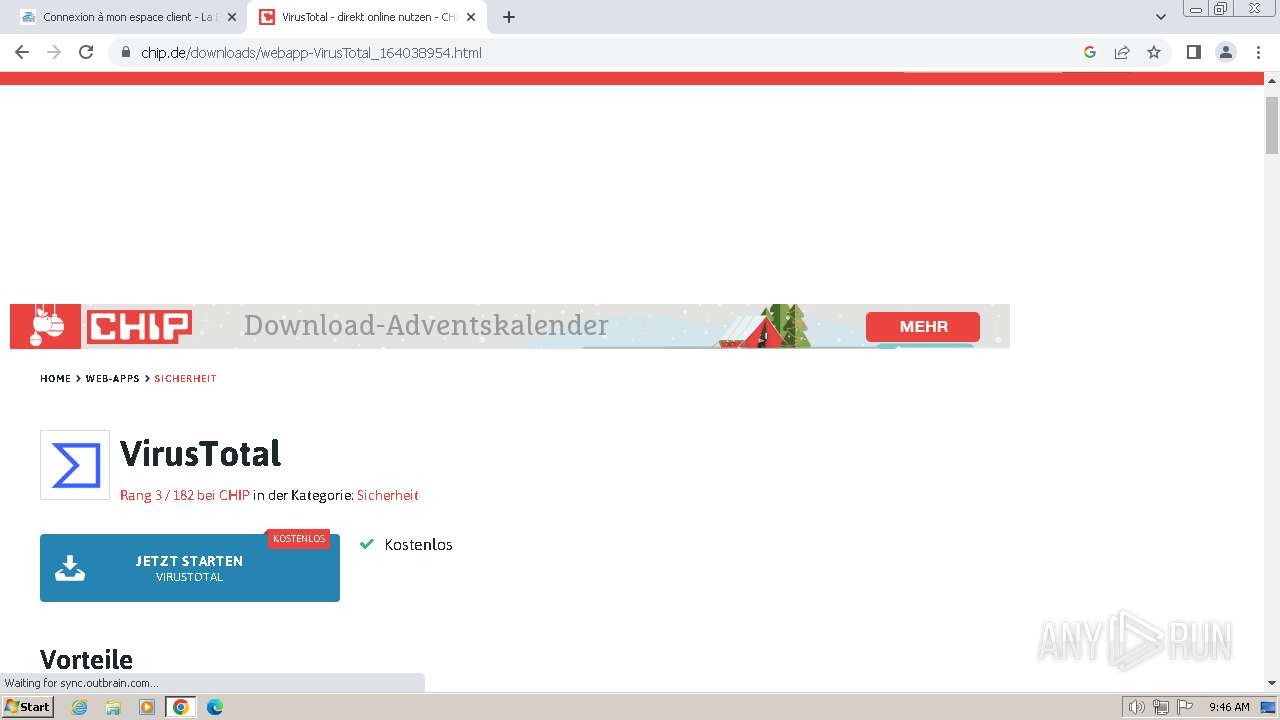Open the network tray icon
This screenshot has width=1280, height=720.
point(1161,707)
